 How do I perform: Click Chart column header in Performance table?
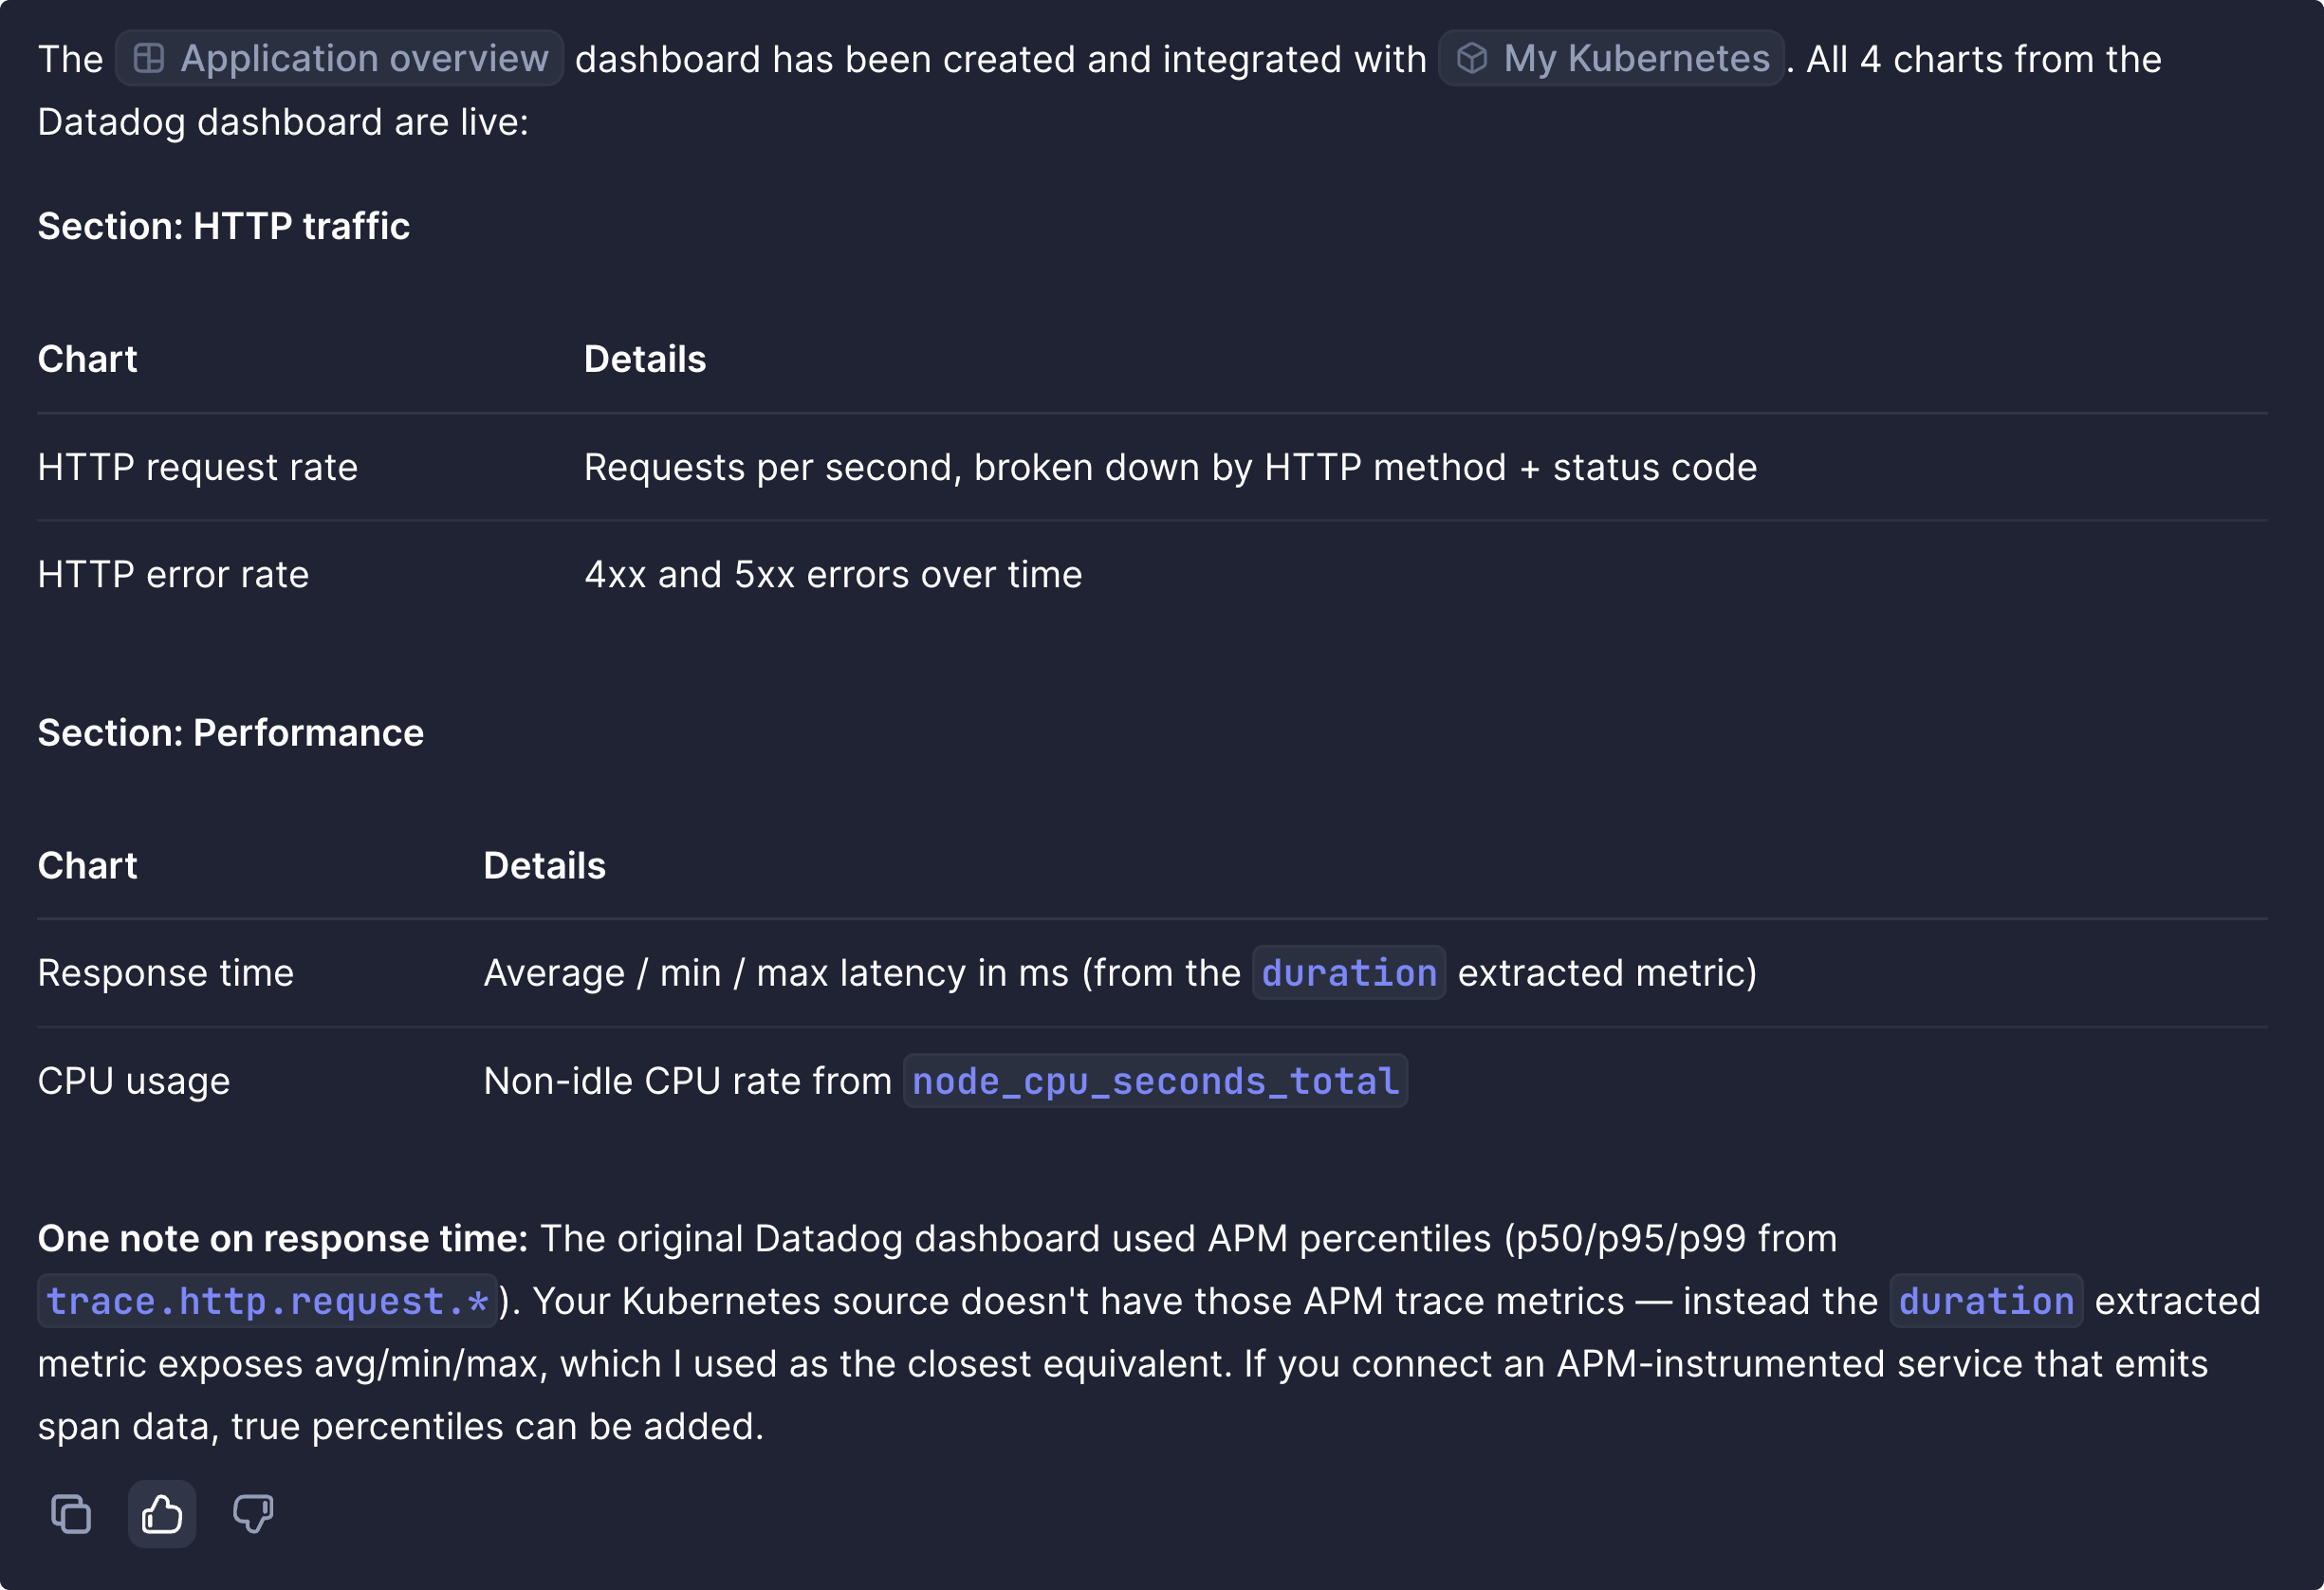87,866
